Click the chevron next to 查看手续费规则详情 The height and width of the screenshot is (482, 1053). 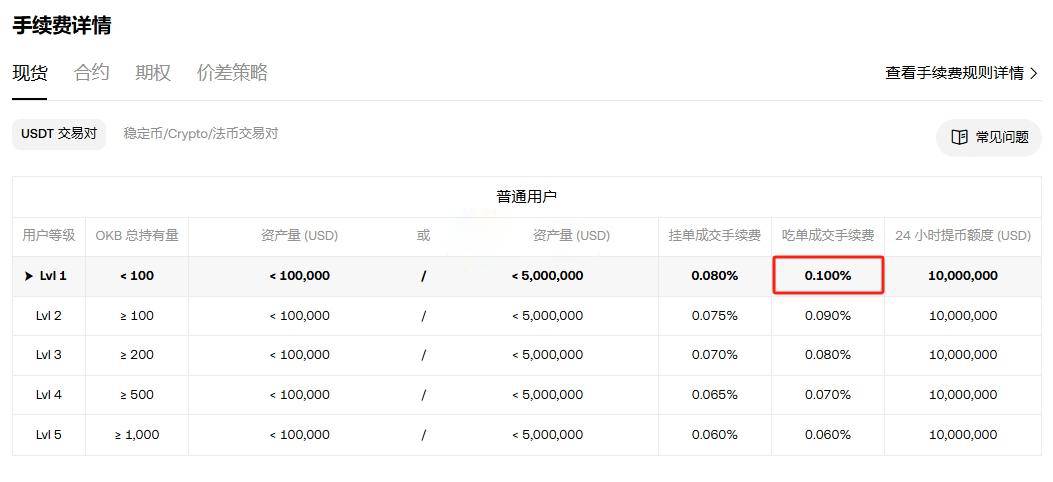click(1034, 73)
